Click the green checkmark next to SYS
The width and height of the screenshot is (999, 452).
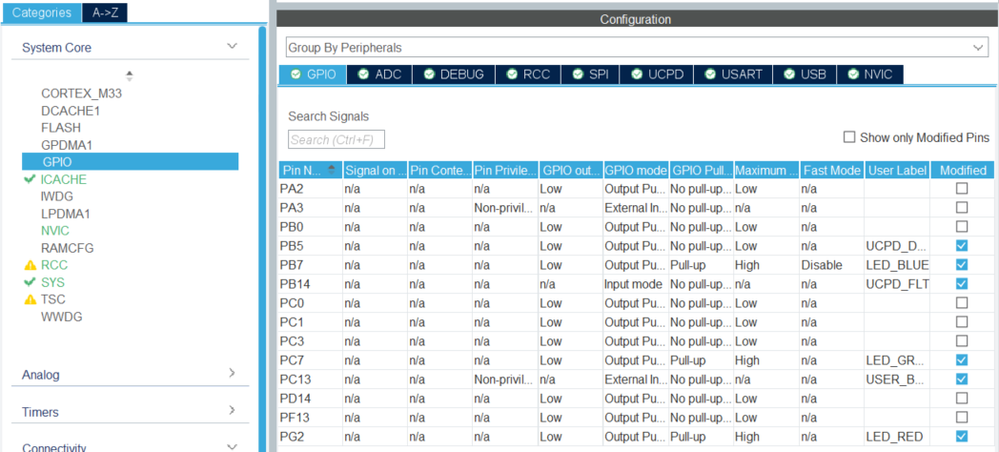click(x=30, y=282)
